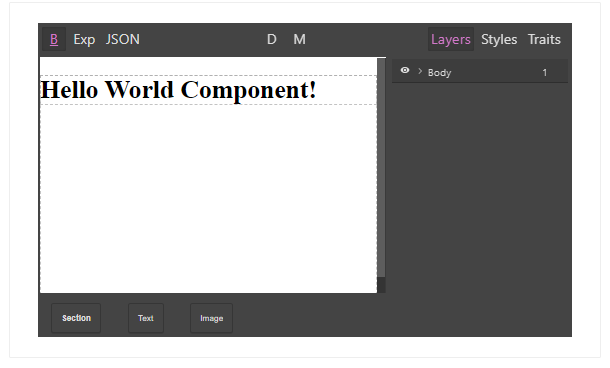Toggle the B borders visibility button
Image resolution: width=610 pixels, height=368 pixels.
coord(54,39)
